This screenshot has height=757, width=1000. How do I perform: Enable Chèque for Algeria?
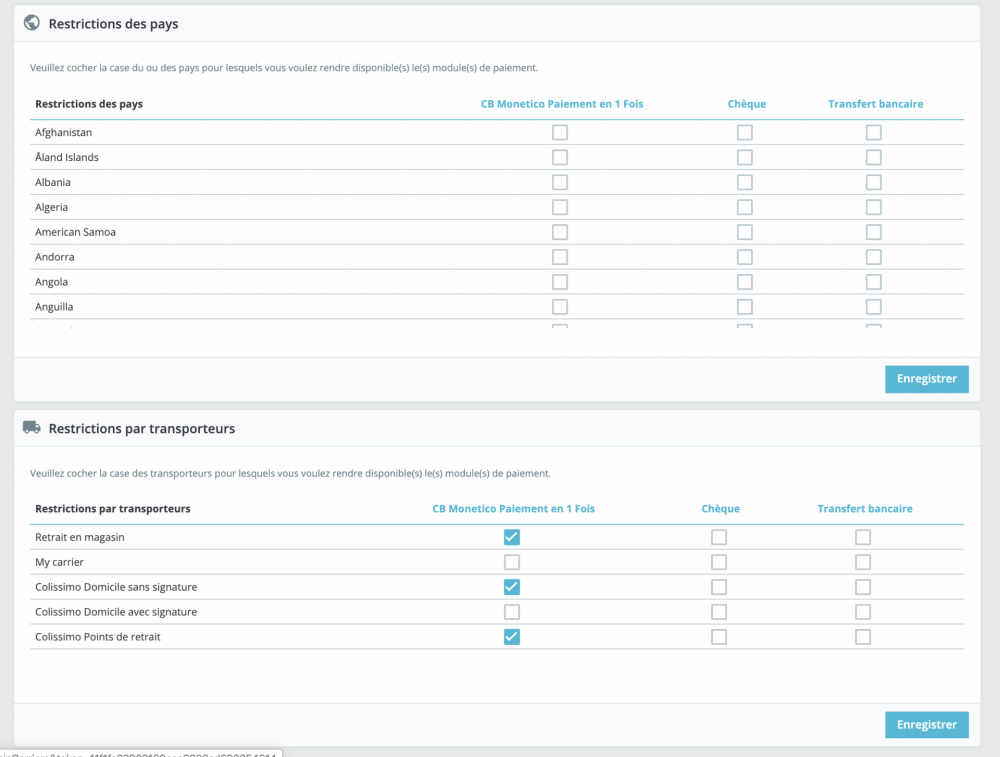[745, 207]
